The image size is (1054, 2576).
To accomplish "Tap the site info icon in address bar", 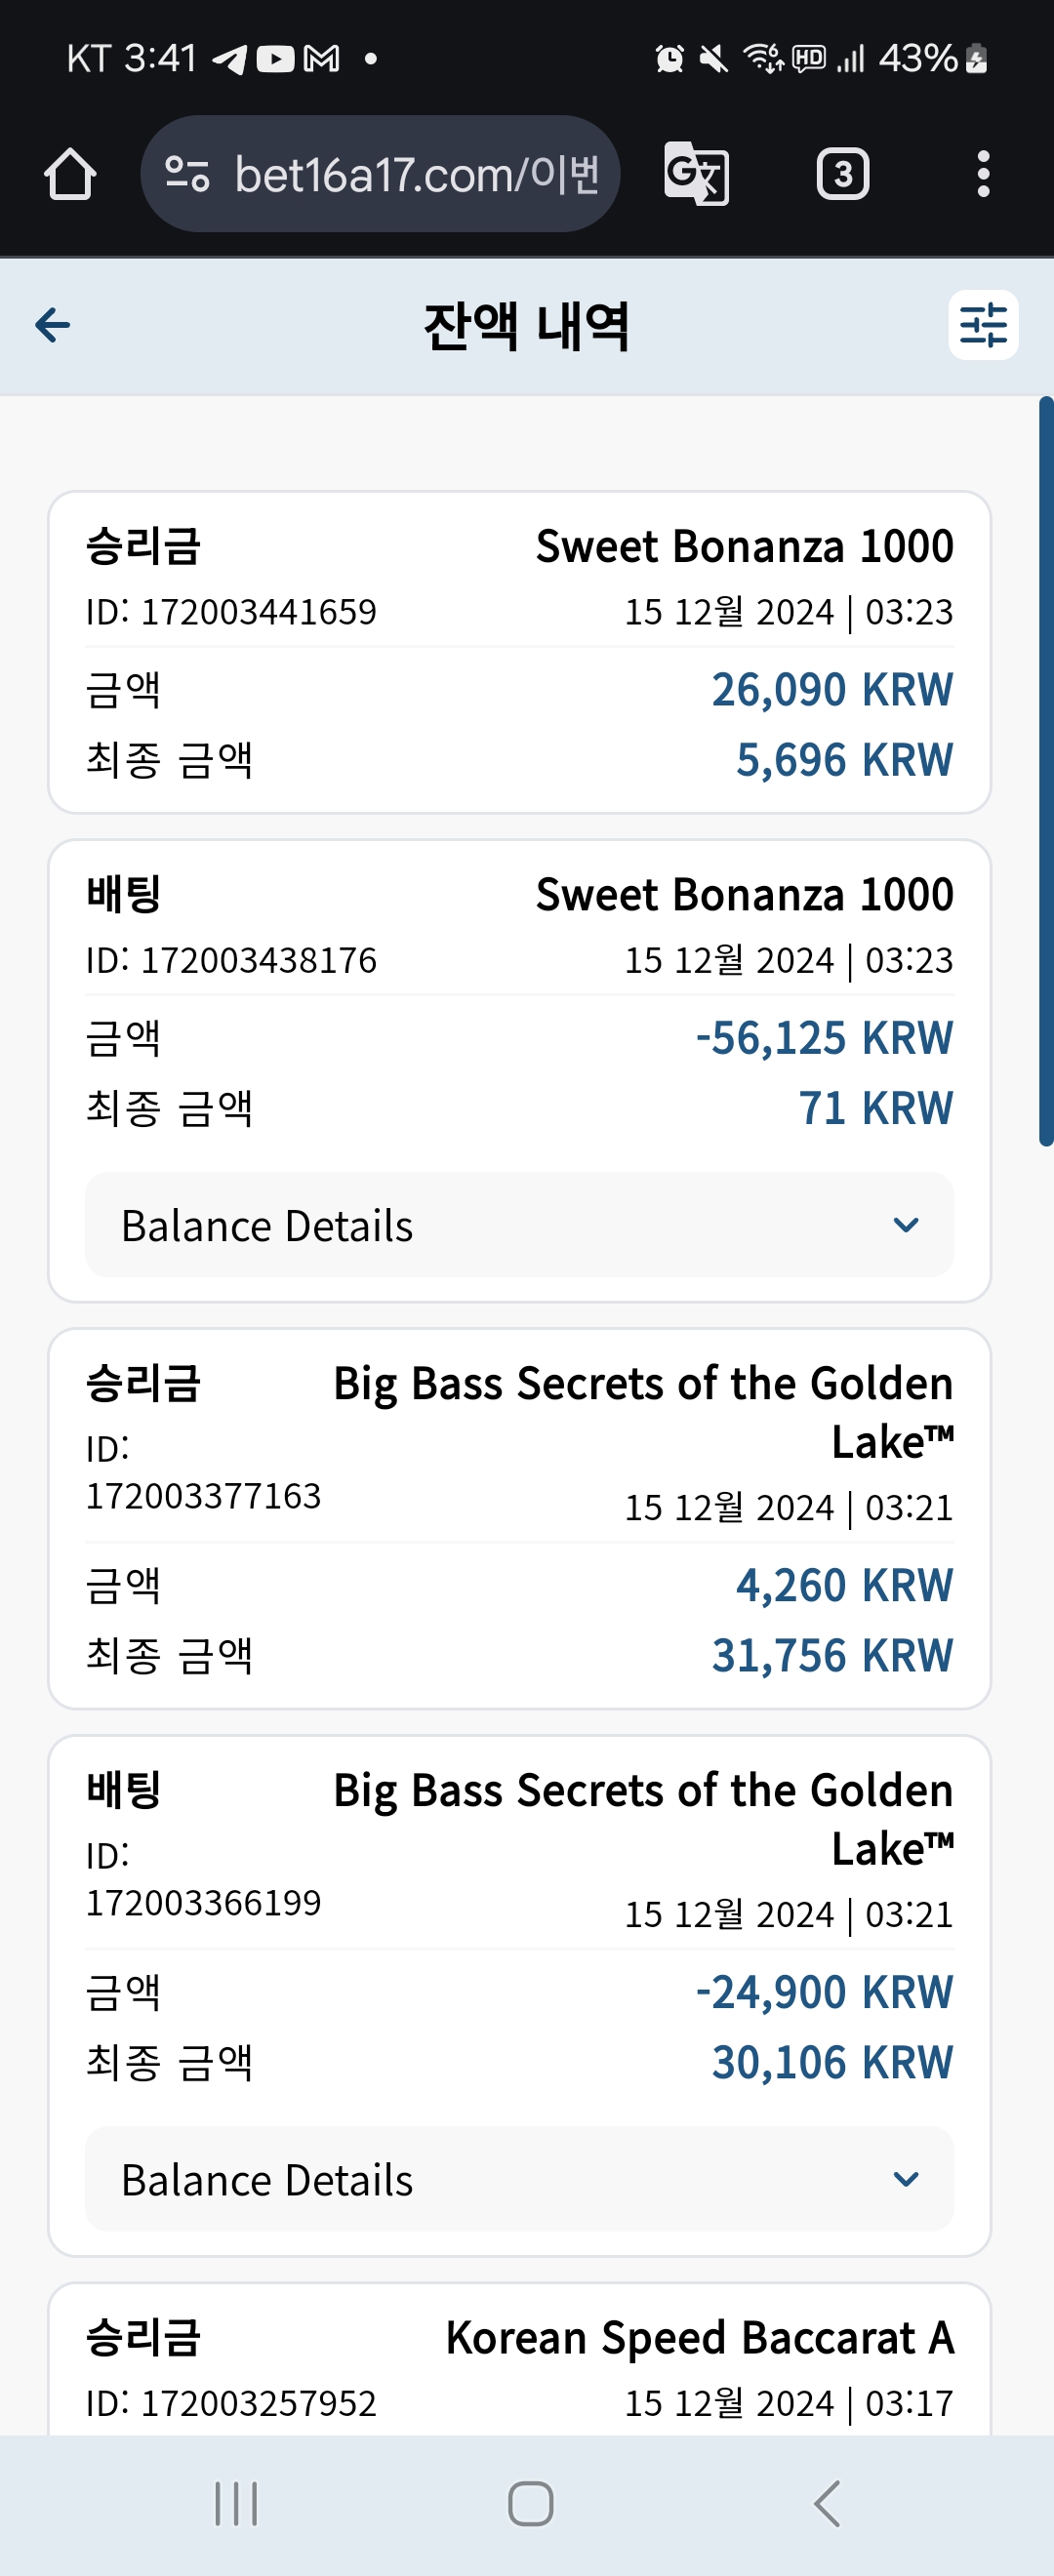I will [187, 174].
